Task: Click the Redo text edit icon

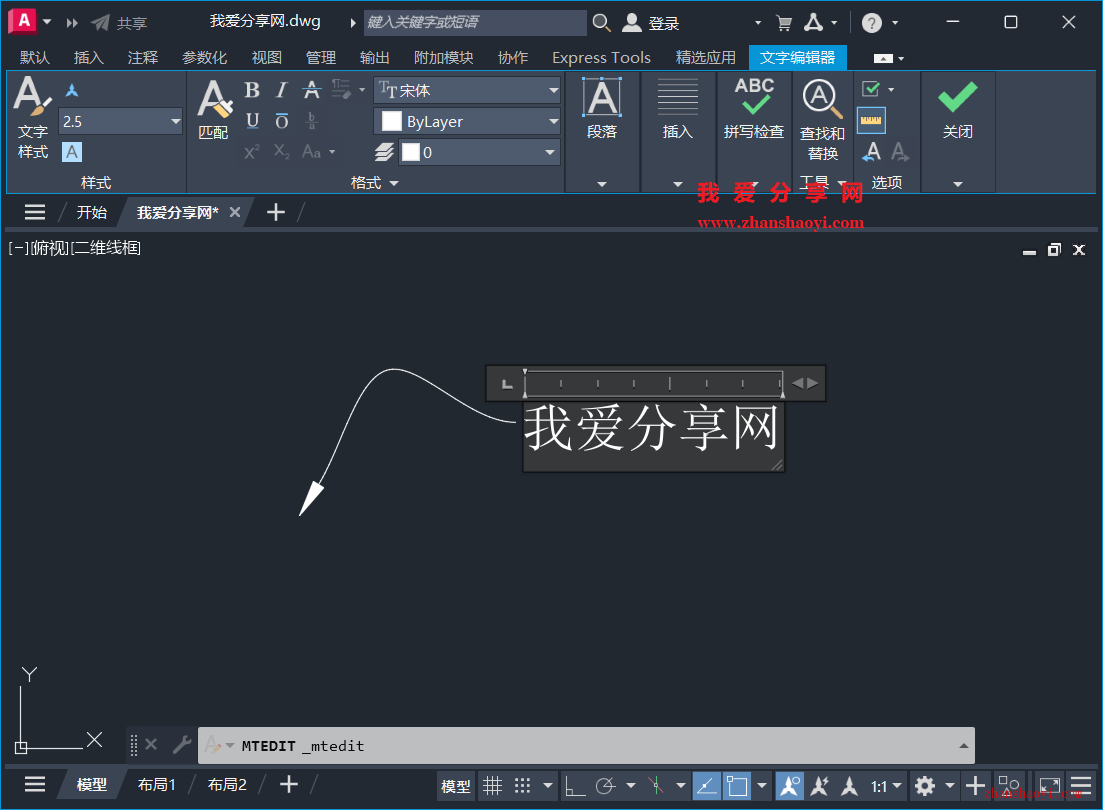Action: point(900,151)
